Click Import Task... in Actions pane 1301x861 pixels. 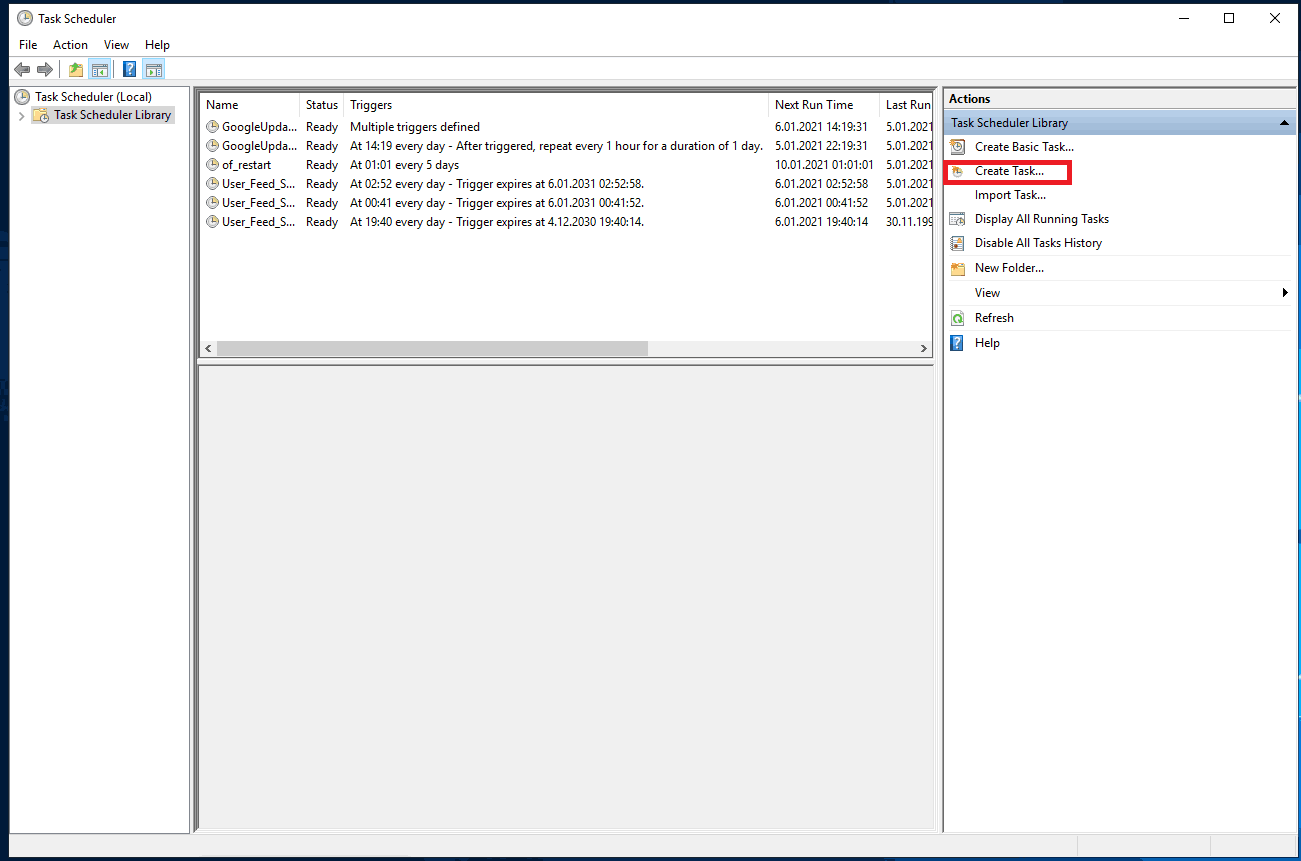click(1010, 195)
